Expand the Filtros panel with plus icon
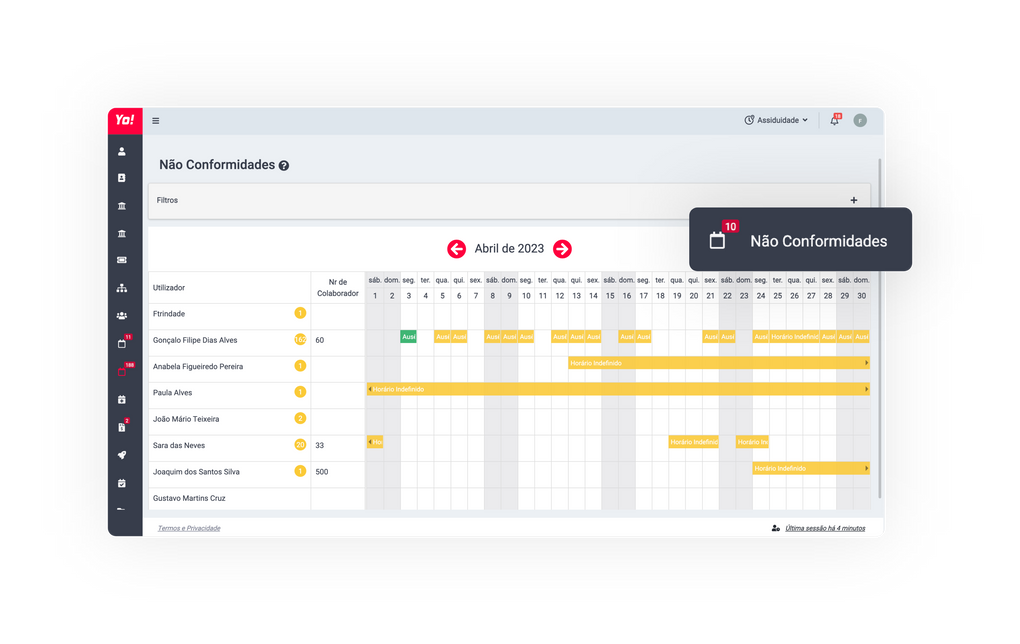The width and height of the screenshot is (1020, 644). click(x=854, y=200)
